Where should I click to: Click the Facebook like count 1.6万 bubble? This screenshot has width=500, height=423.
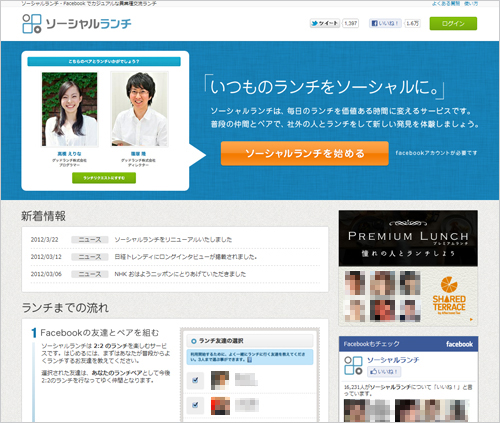tap(412, 23)
